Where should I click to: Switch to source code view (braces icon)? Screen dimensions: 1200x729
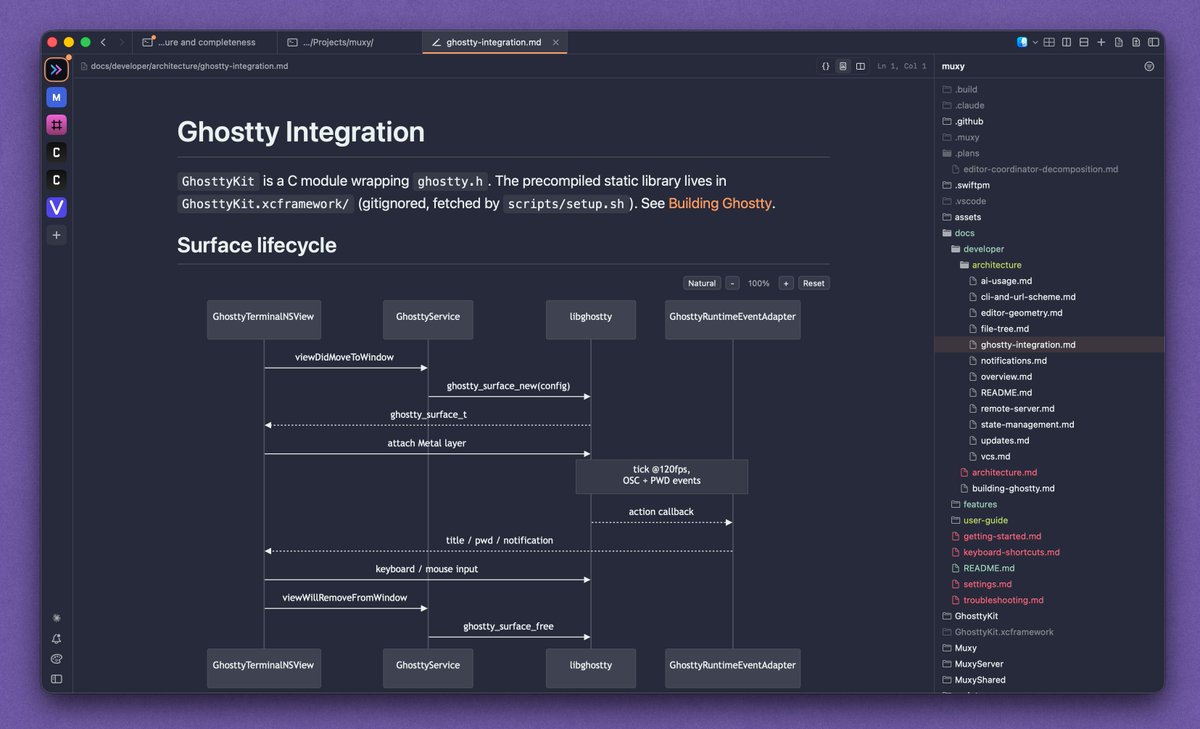(825, 66)
